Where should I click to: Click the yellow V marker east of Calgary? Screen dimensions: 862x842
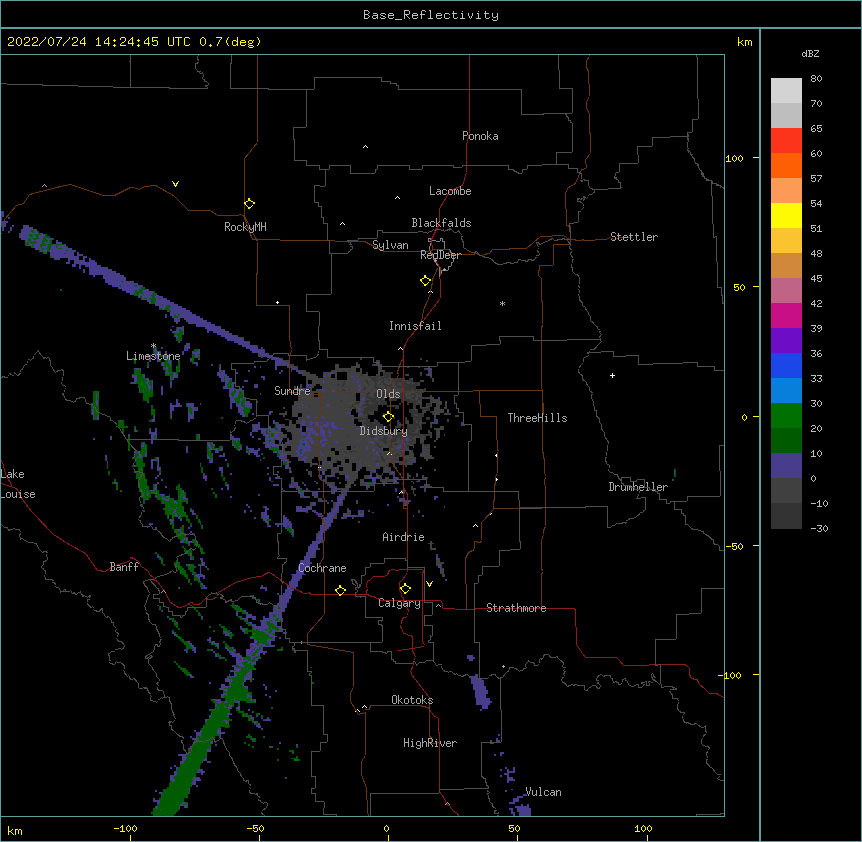click(429, 584)
